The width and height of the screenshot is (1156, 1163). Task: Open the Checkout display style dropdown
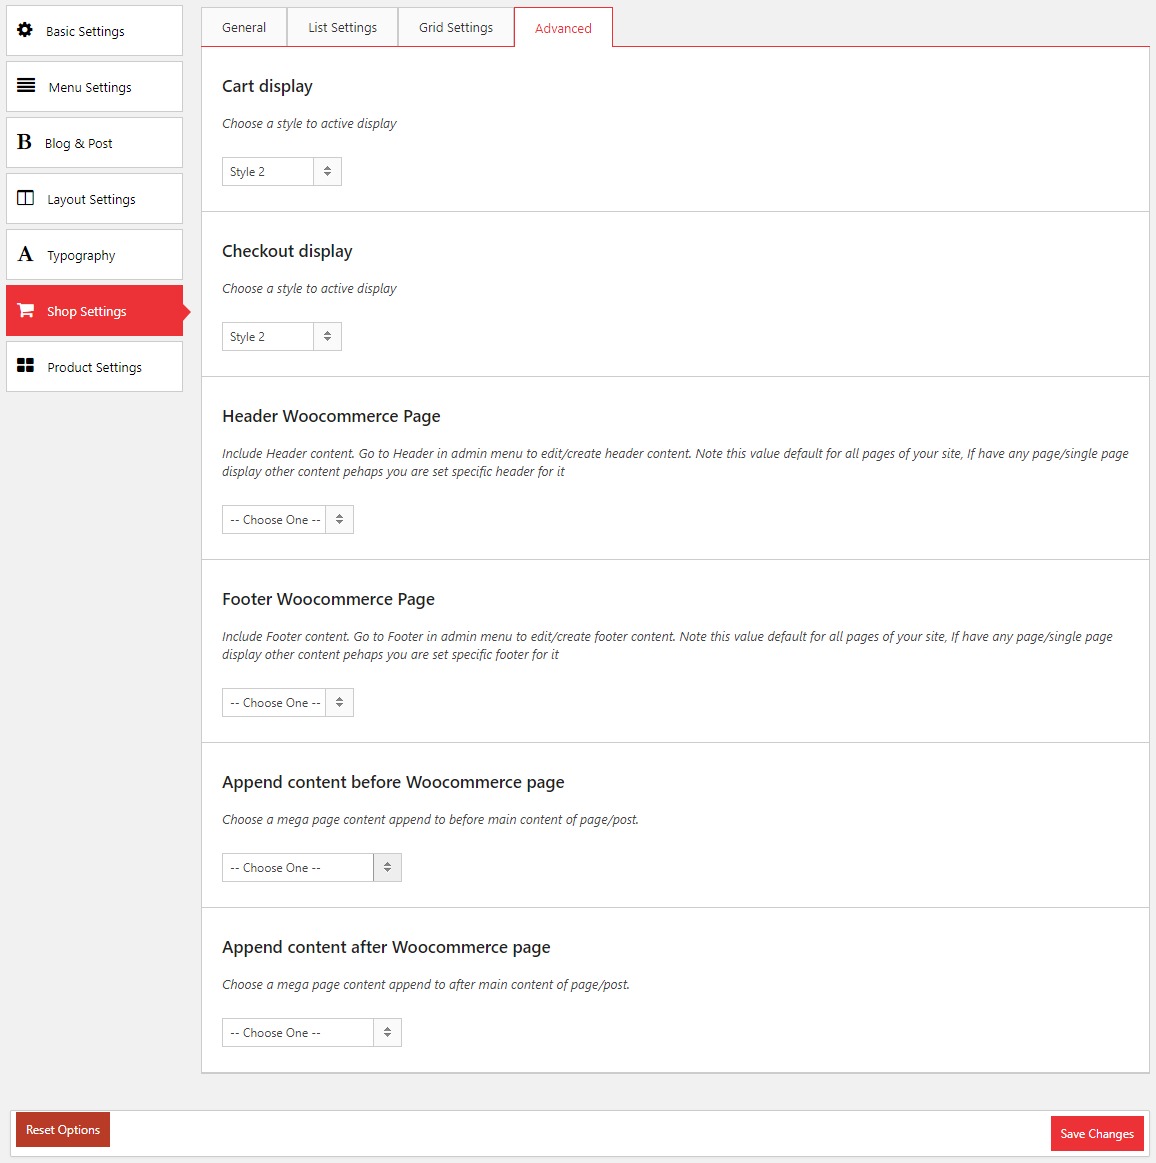coord(281,337)
